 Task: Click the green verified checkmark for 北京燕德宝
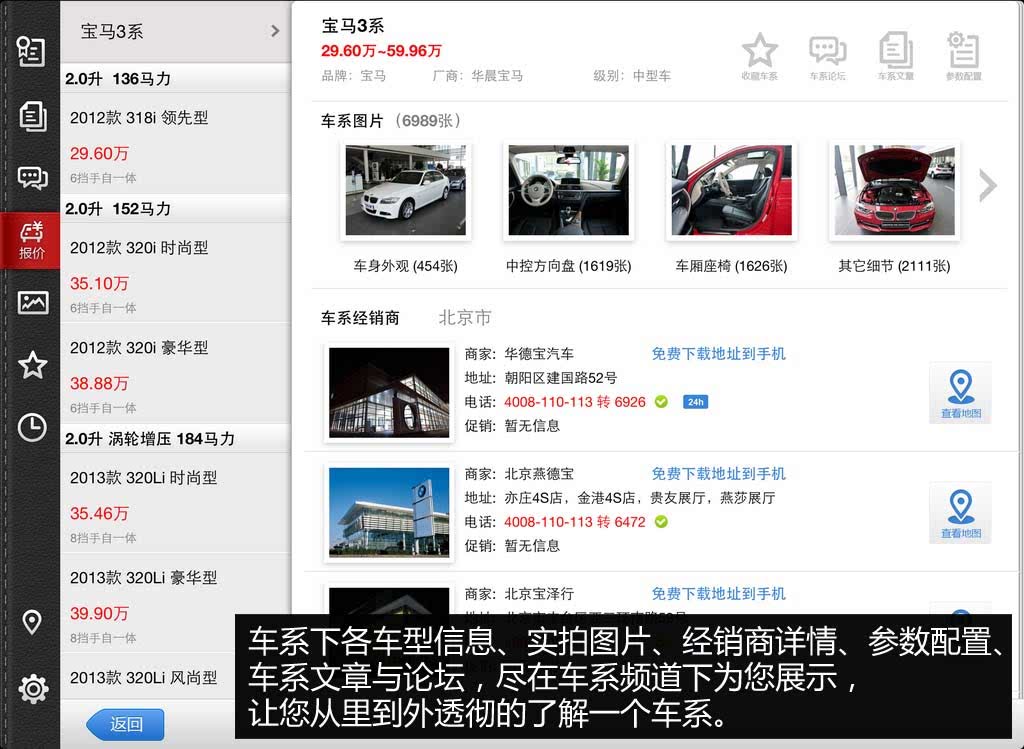point(662,522)
